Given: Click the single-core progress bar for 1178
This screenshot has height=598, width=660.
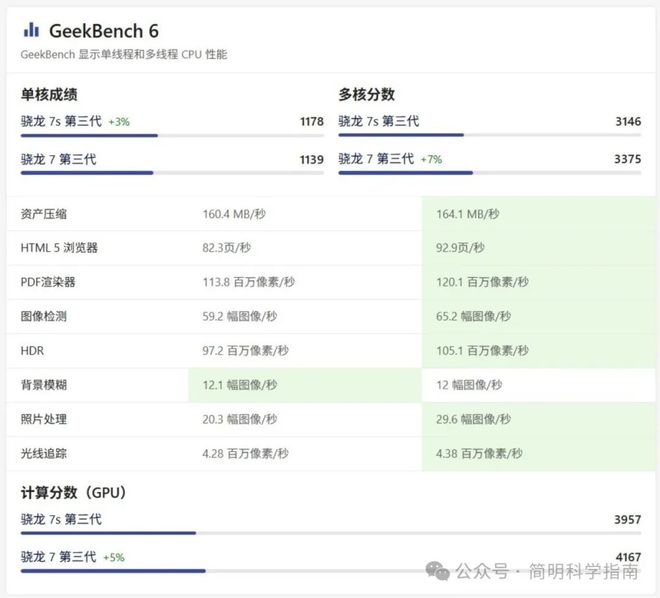Looking at the screenshot, I should point(173,136).
